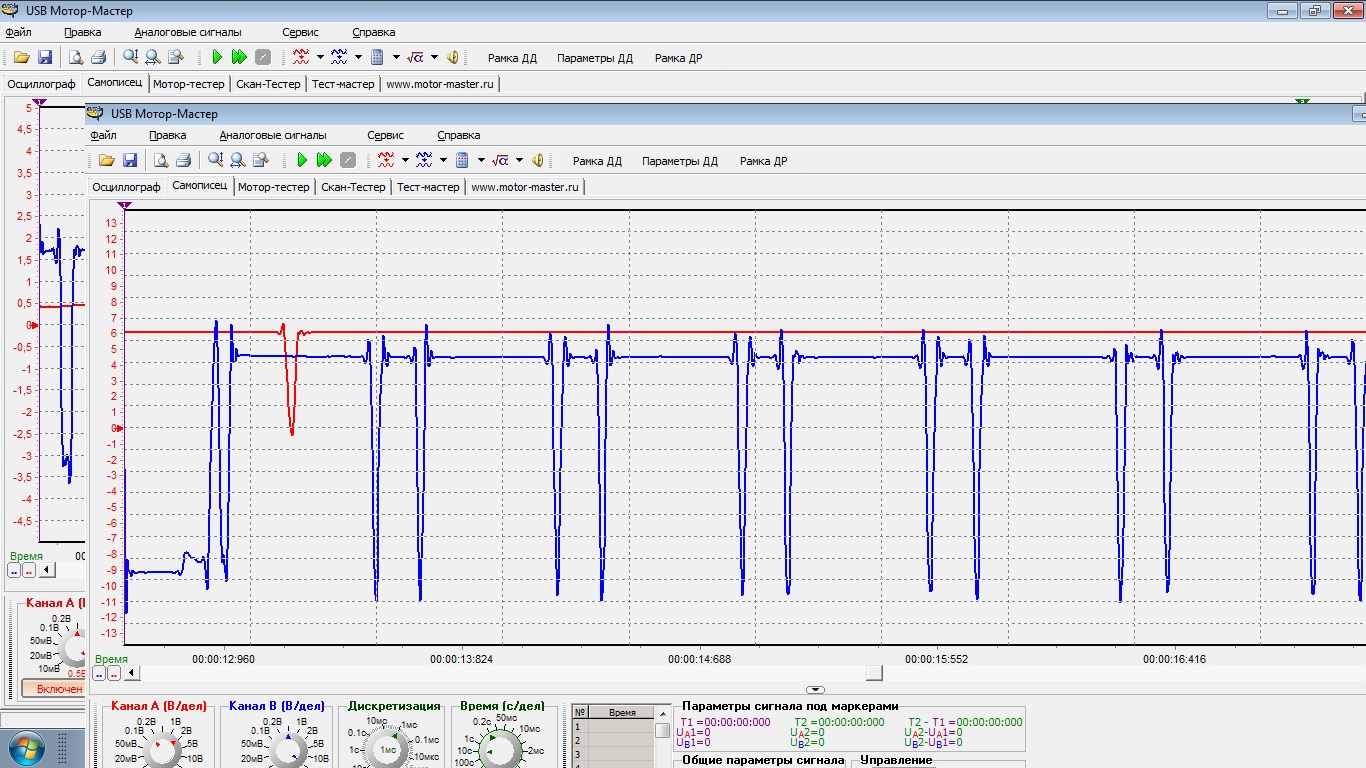Click red waveform icon in front window toolbar
The image size is (1366, 768).
386,160
